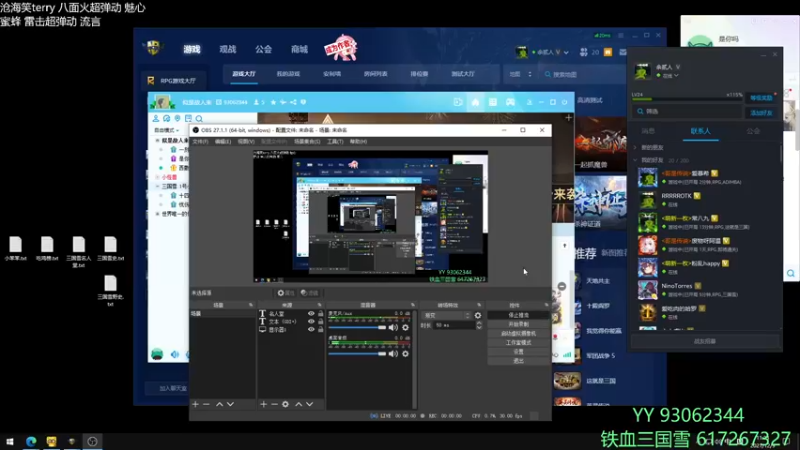
Task: Toggle visibility of first OBS source row
Action: click(x=311, y=314)
